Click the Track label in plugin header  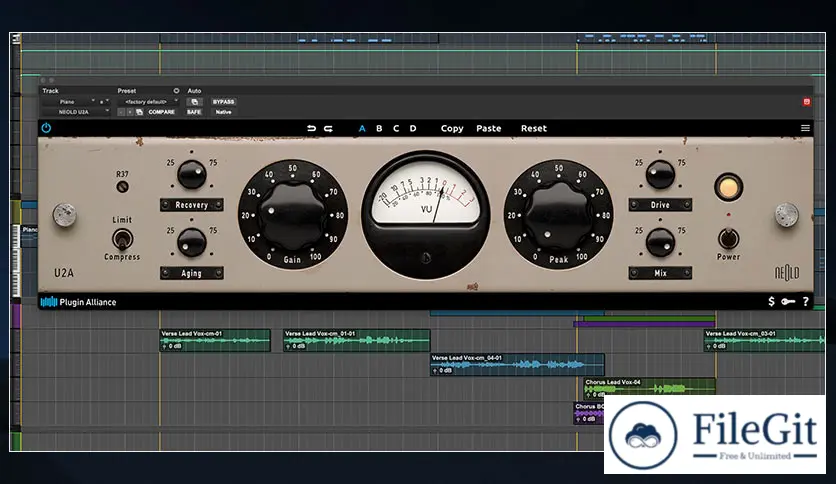[51, 91]
